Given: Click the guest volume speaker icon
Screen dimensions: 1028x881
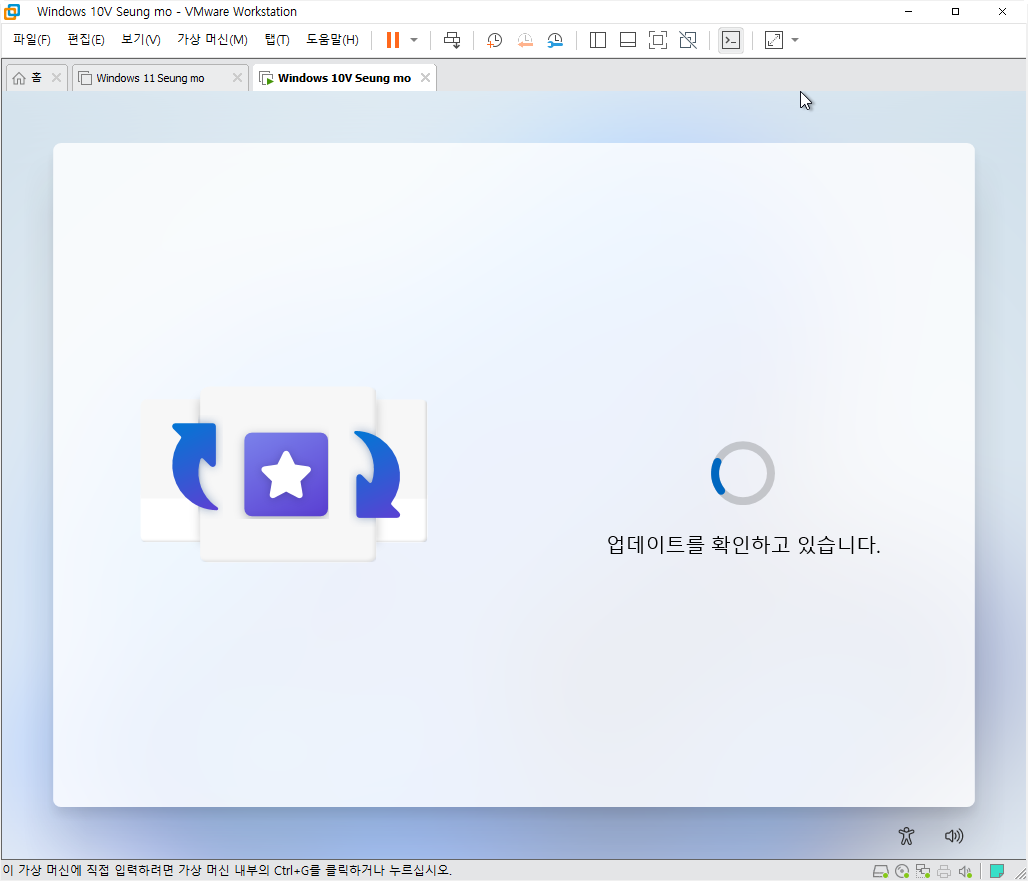Looking at the screenshot, I should [x=954, y=836].
